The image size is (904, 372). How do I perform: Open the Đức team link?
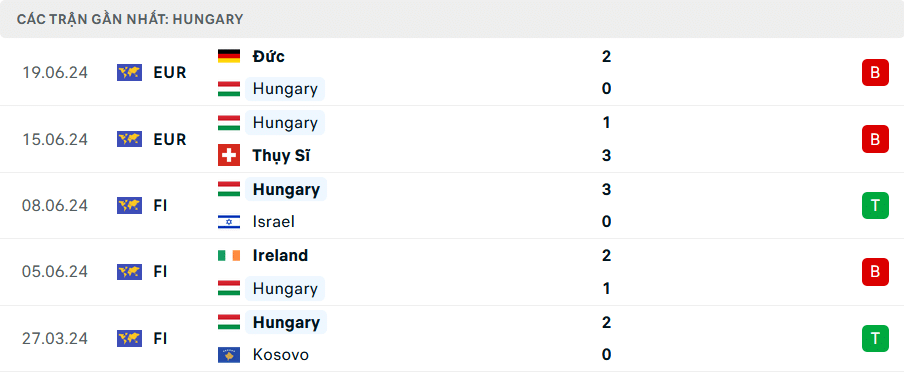269,57
